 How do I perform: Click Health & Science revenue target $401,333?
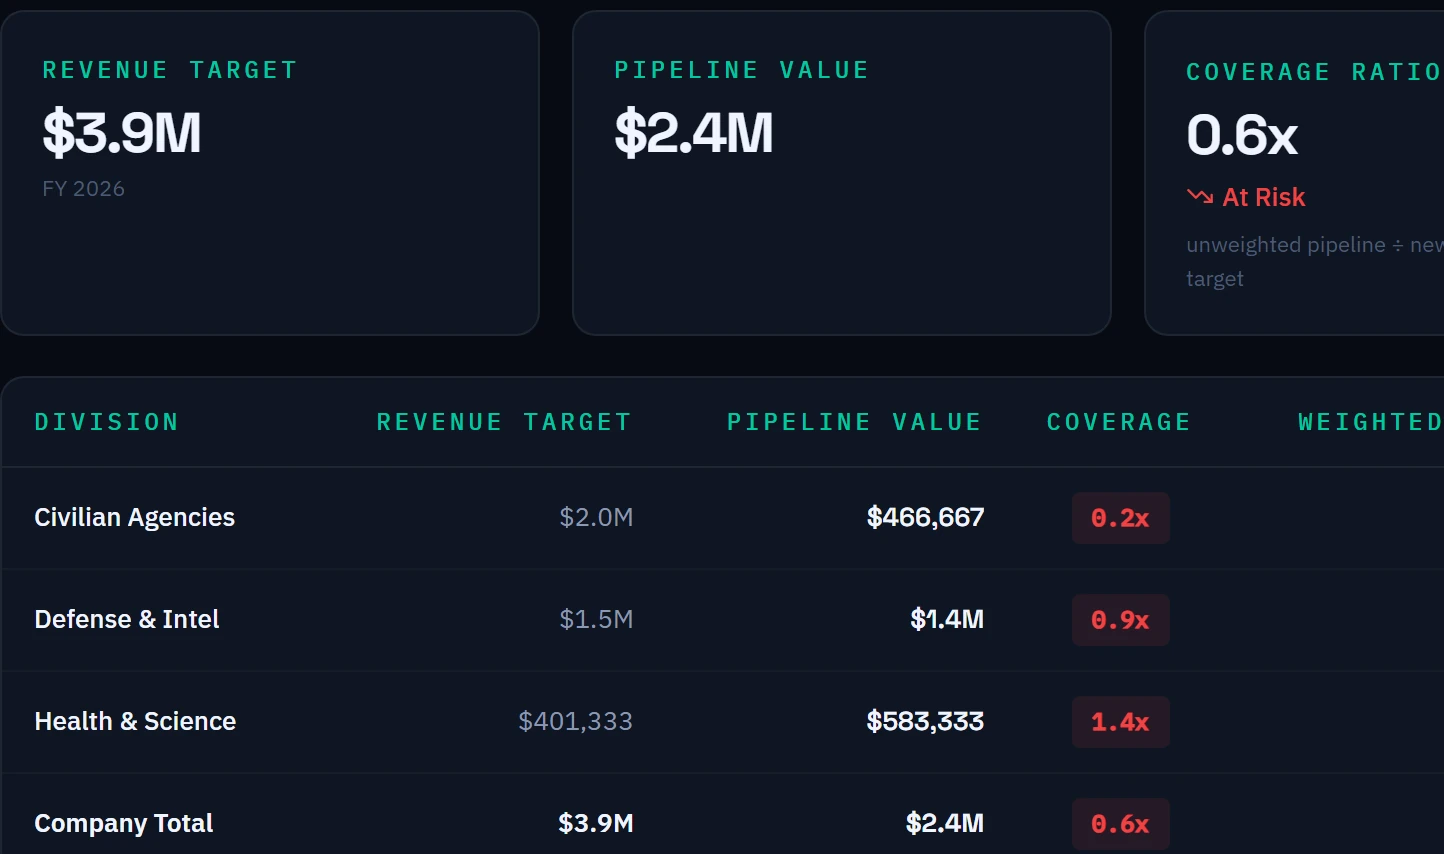pos(575,721)
